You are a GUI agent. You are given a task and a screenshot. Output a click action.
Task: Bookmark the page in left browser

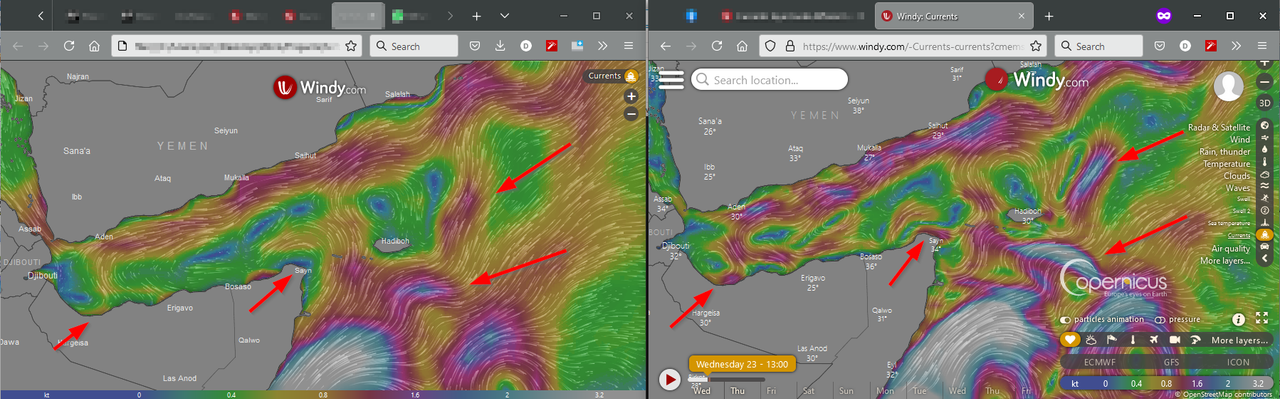[351, 46]
